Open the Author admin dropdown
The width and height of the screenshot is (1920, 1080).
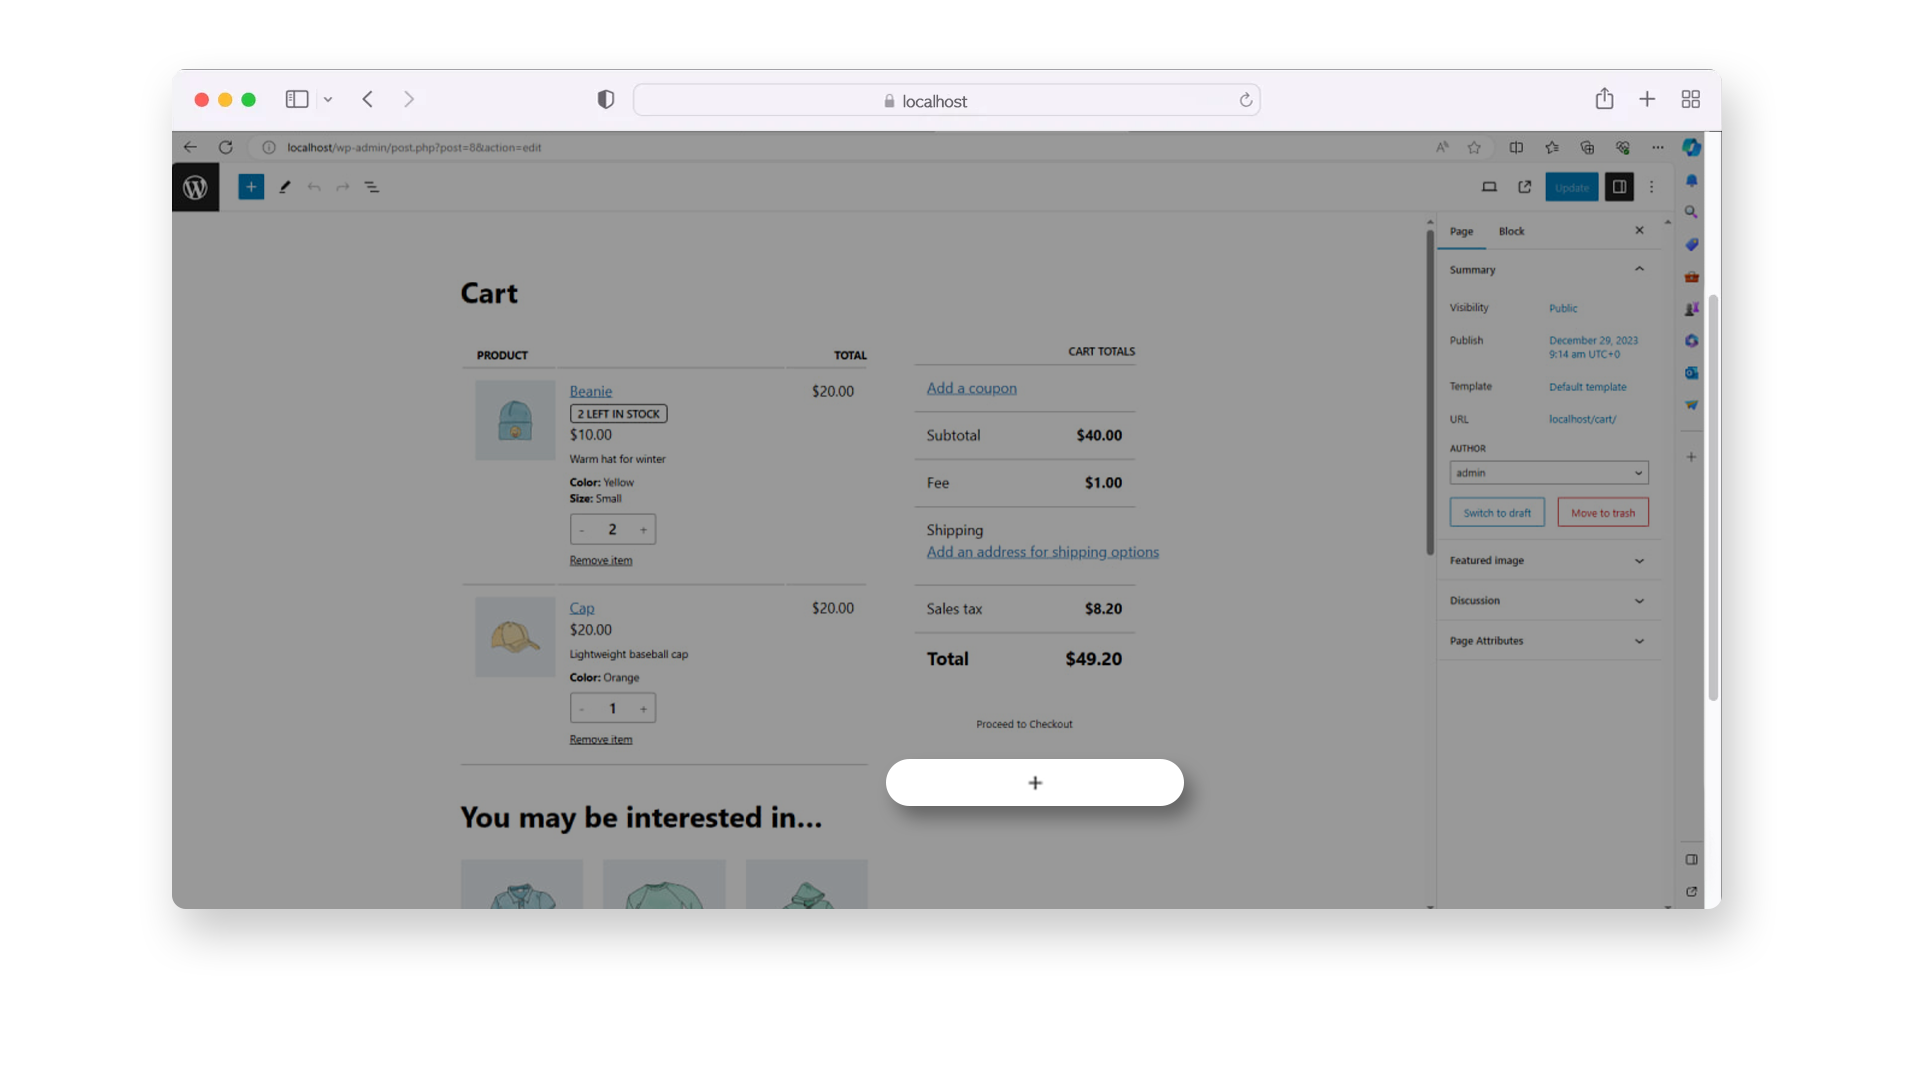1548,473
